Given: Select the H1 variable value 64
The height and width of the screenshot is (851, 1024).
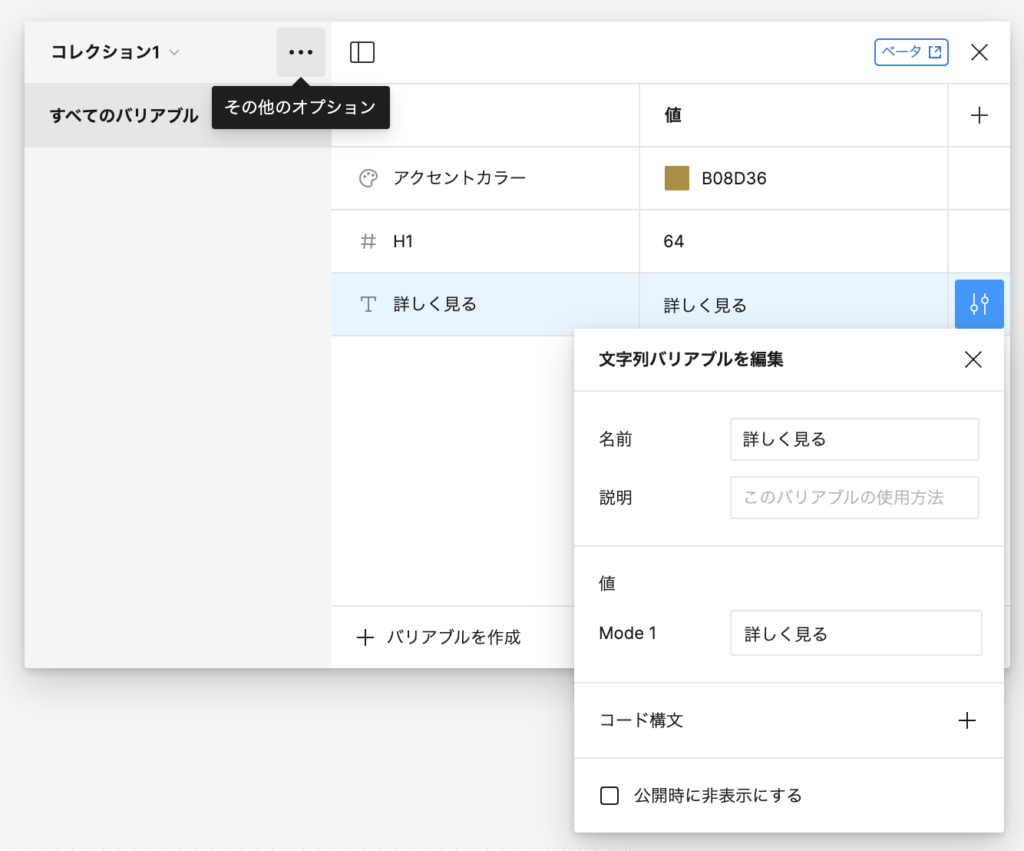Looking at the screenshot, I should tap(674, 241).
